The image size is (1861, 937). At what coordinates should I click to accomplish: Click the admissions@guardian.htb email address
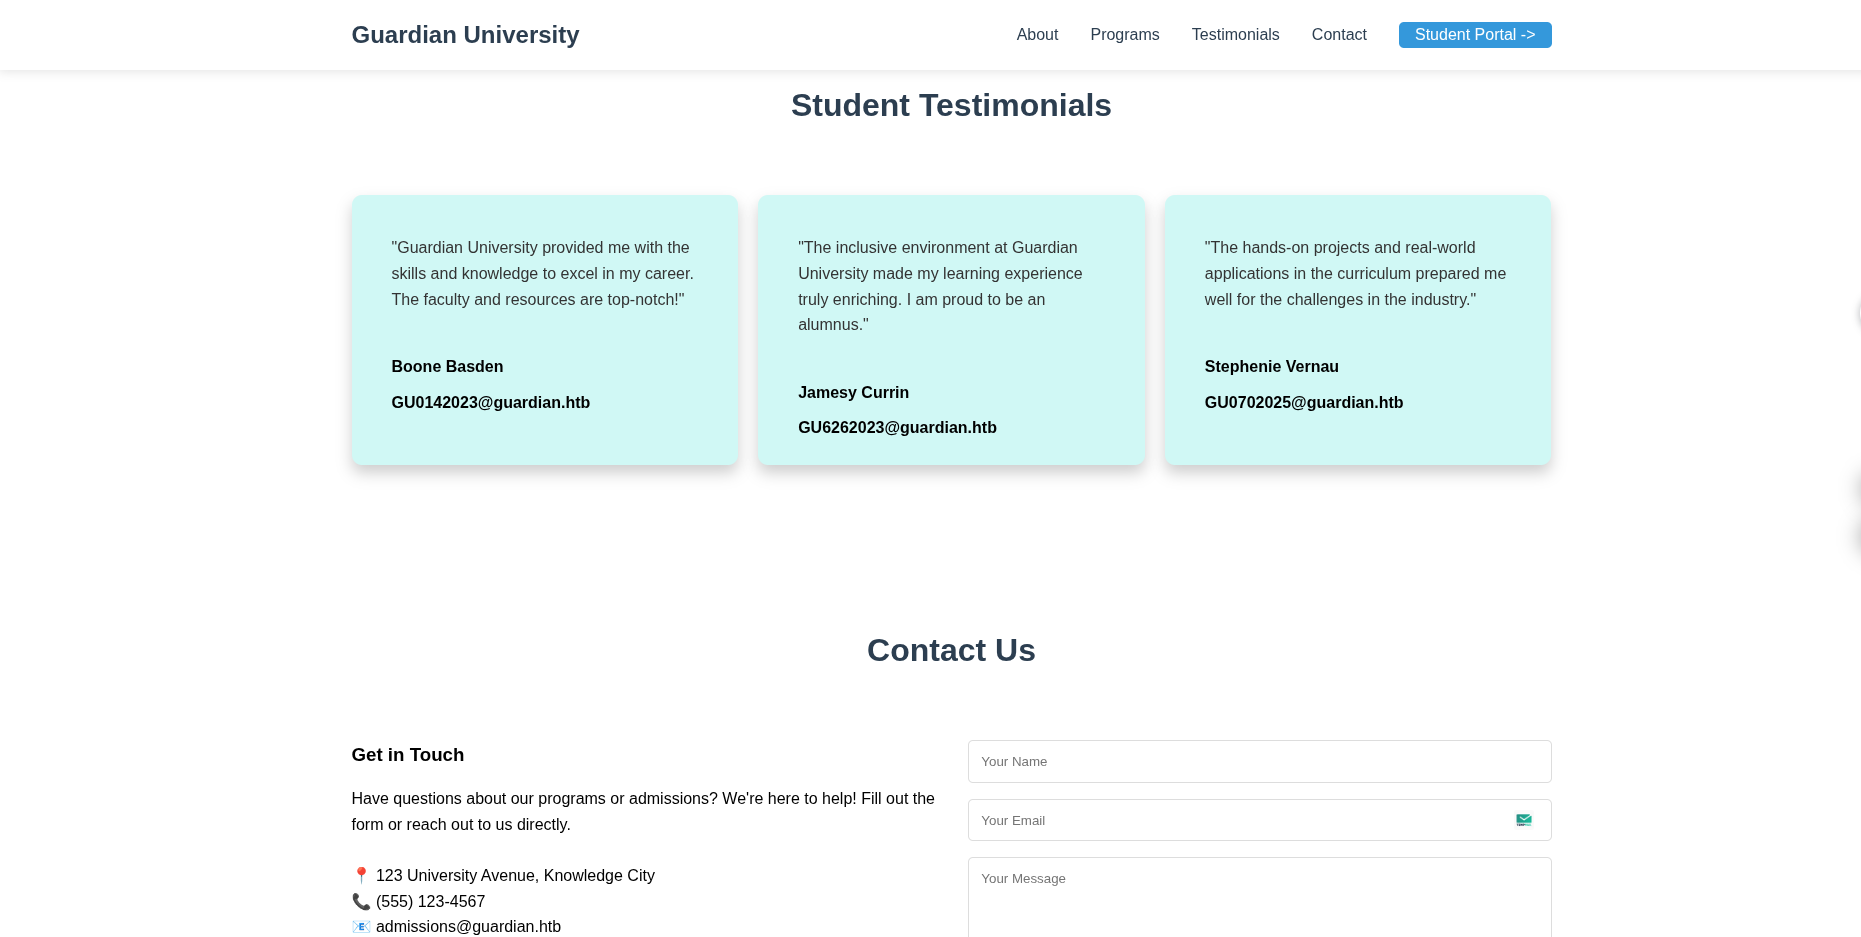[x=468, y=927]
